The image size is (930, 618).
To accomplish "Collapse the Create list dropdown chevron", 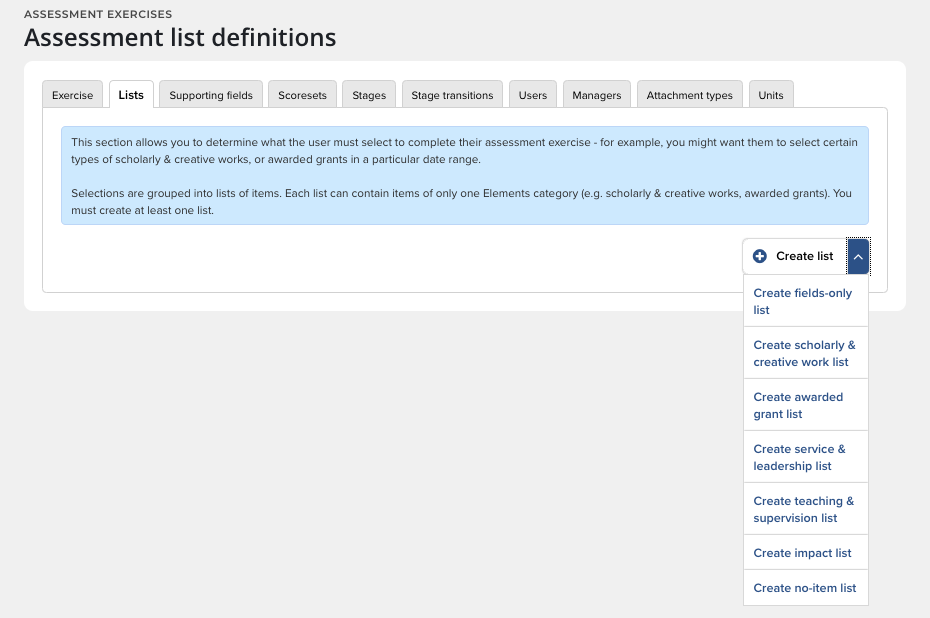I will (x=858, y=256).
